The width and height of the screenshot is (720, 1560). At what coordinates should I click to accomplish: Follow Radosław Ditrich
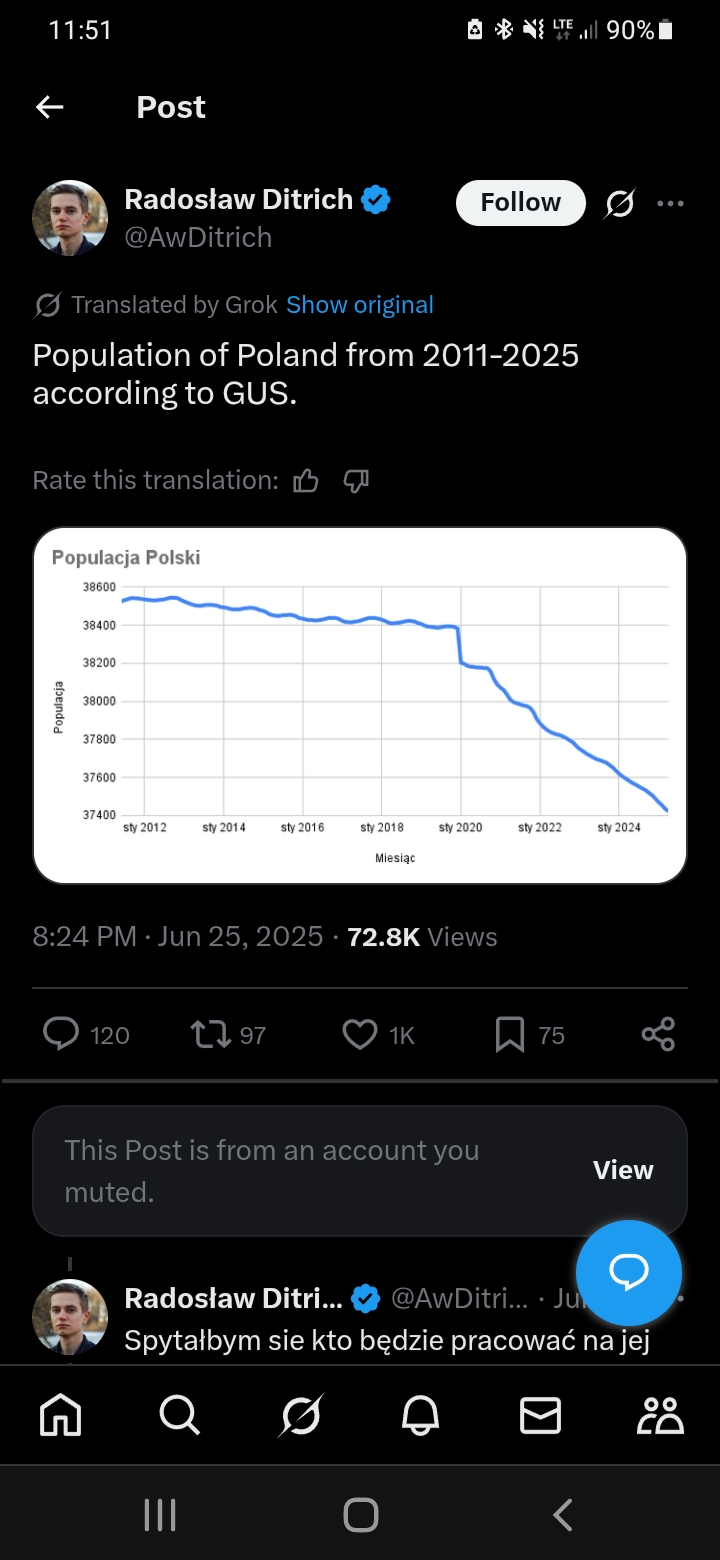click(521, 203)
